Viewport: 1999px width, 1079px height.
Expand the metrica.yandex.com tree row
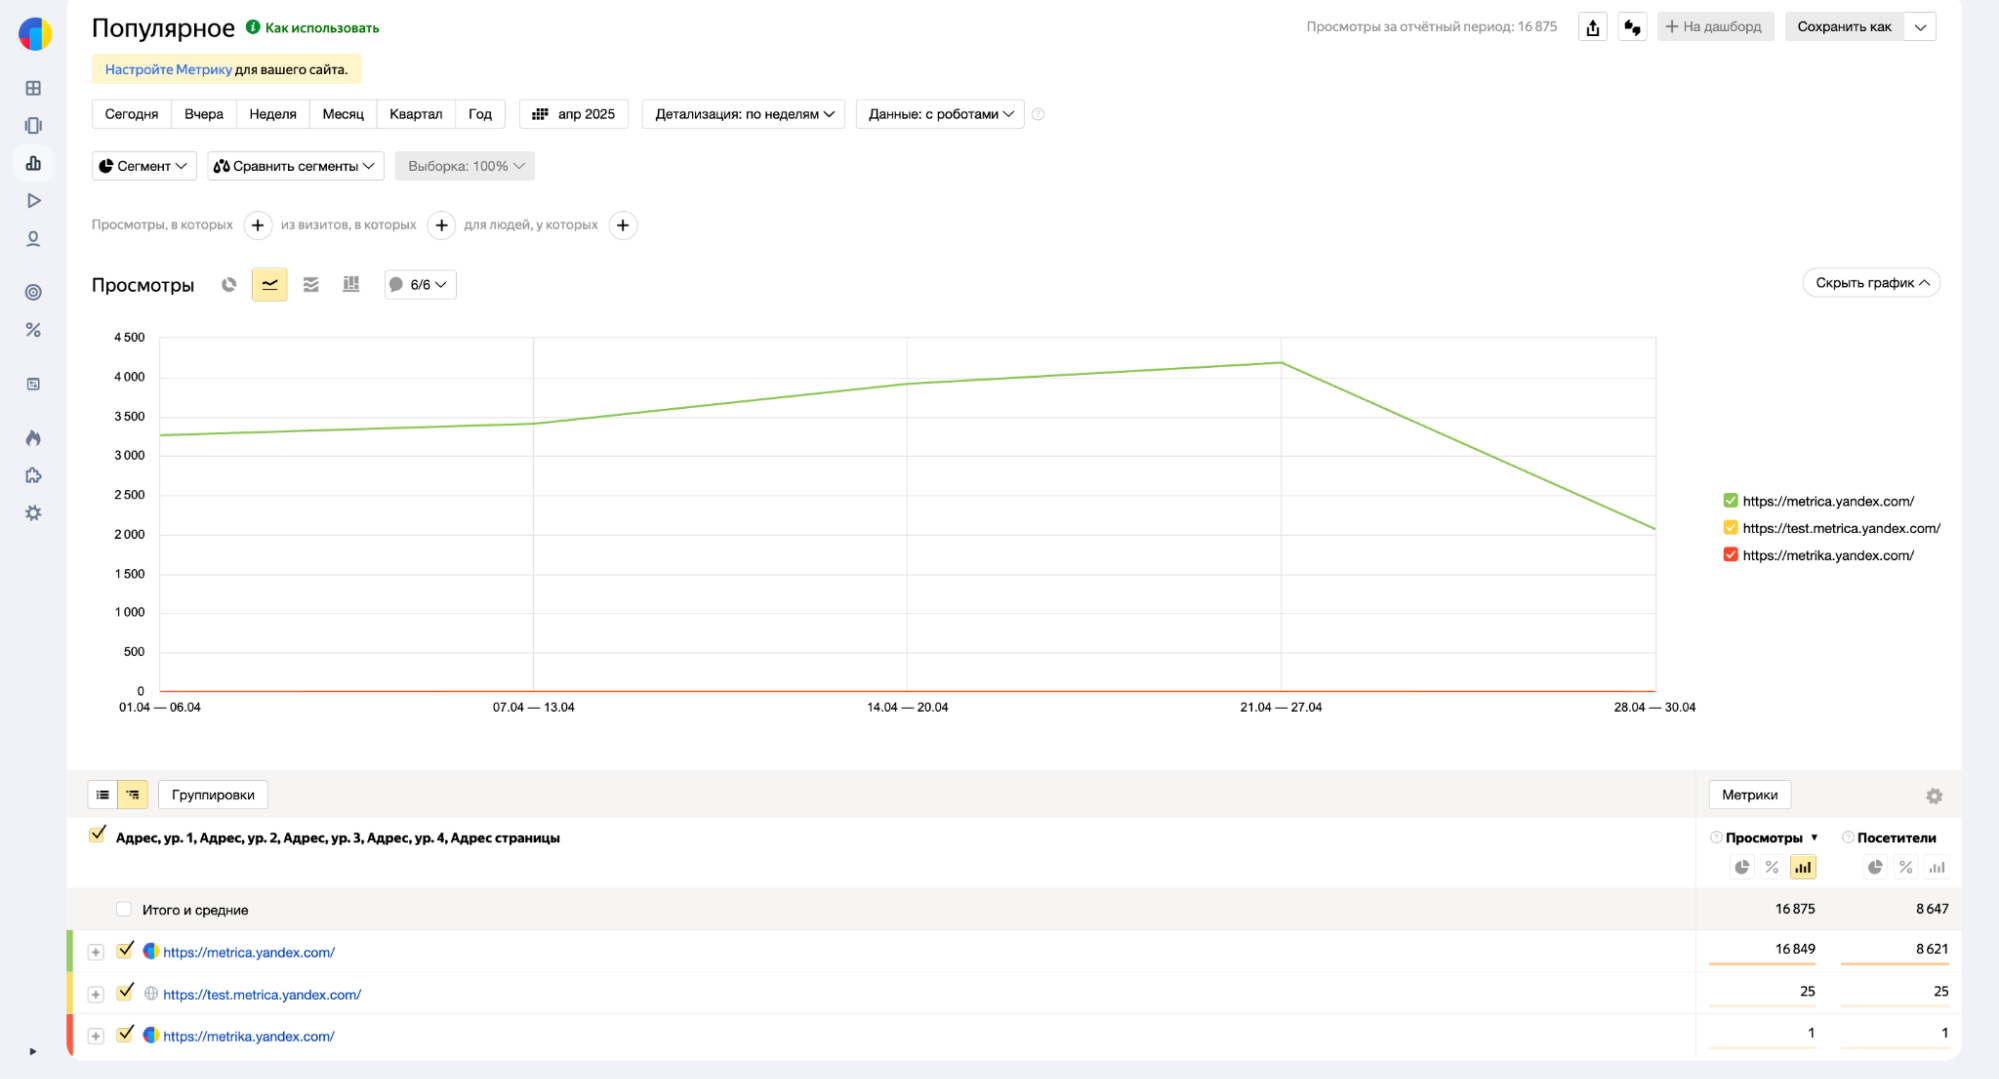coord(96,952)
